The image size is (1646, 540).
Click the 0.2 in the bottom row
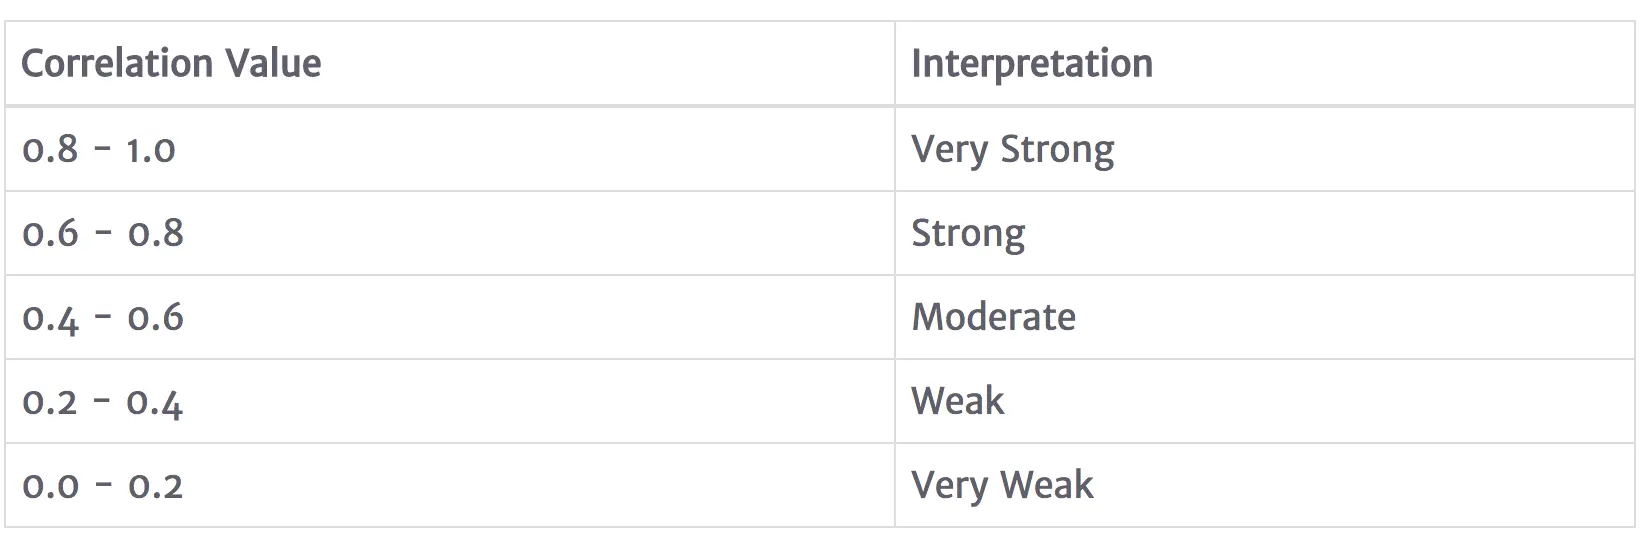(155, 486)
